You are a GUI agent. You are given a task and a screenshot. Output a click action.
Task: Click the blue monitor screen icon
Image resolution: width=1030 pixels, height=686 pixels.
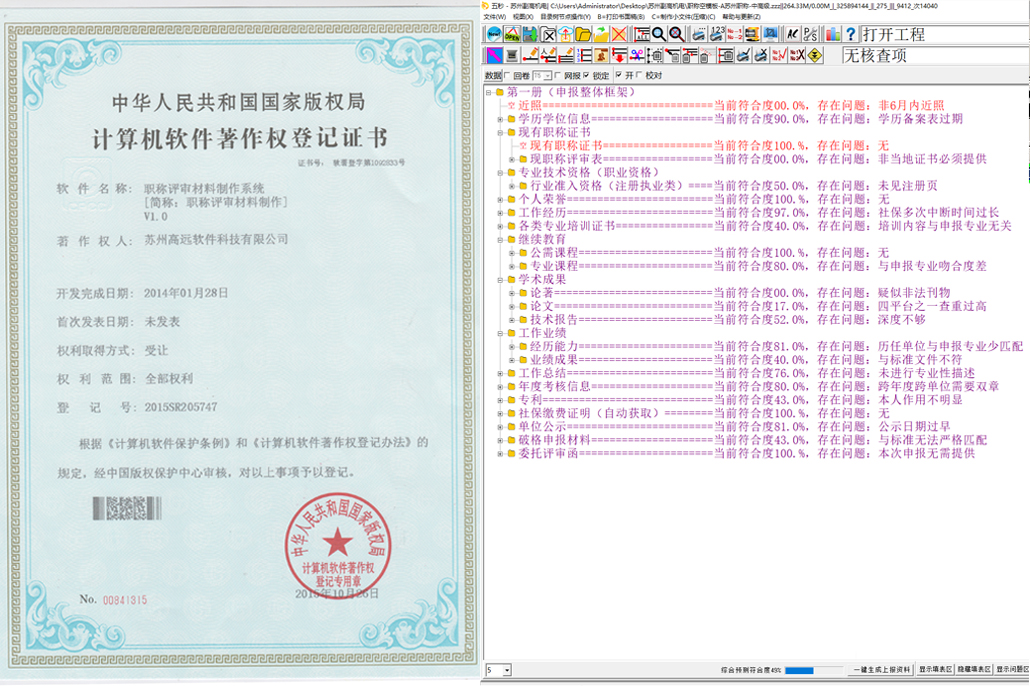click(770, 34)
